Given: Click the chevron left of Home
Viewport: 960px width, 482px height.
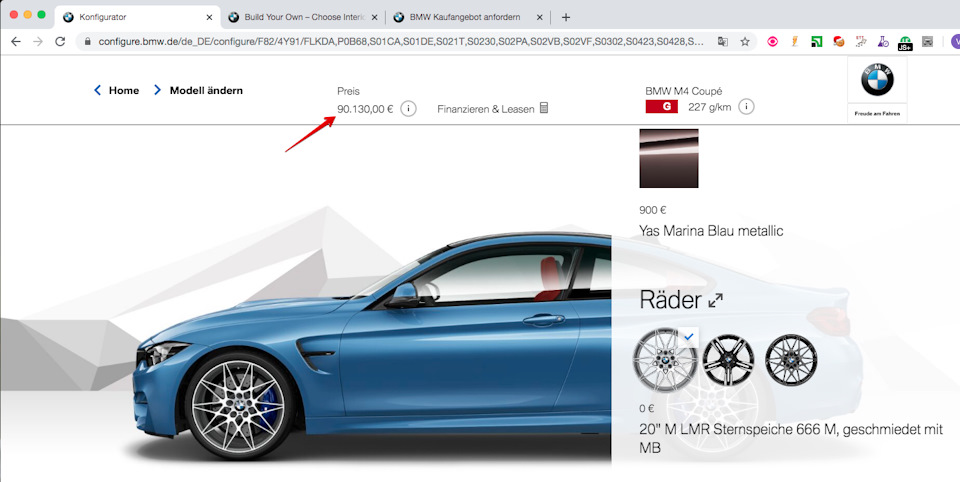Looking at the screenshot, I should pyautogui.click(x=97, y=90).
